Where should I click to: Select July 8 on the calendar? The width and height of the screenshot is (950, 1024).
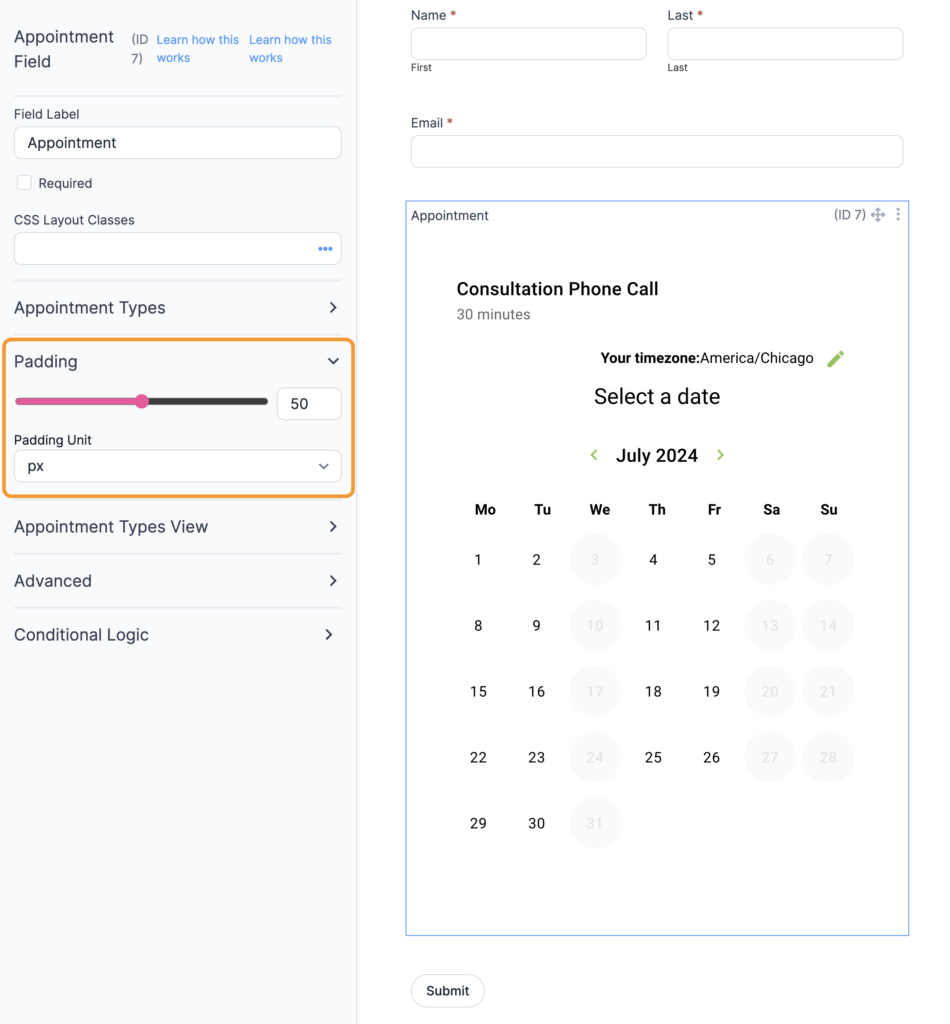click(x=478, y=626)
